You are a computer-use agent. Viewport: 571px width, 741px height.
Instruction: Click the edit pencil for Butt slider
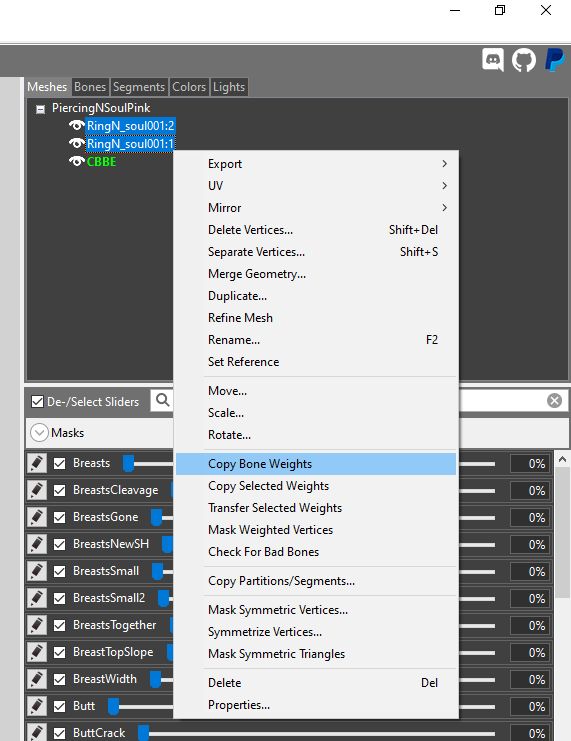tap(36, 706)
